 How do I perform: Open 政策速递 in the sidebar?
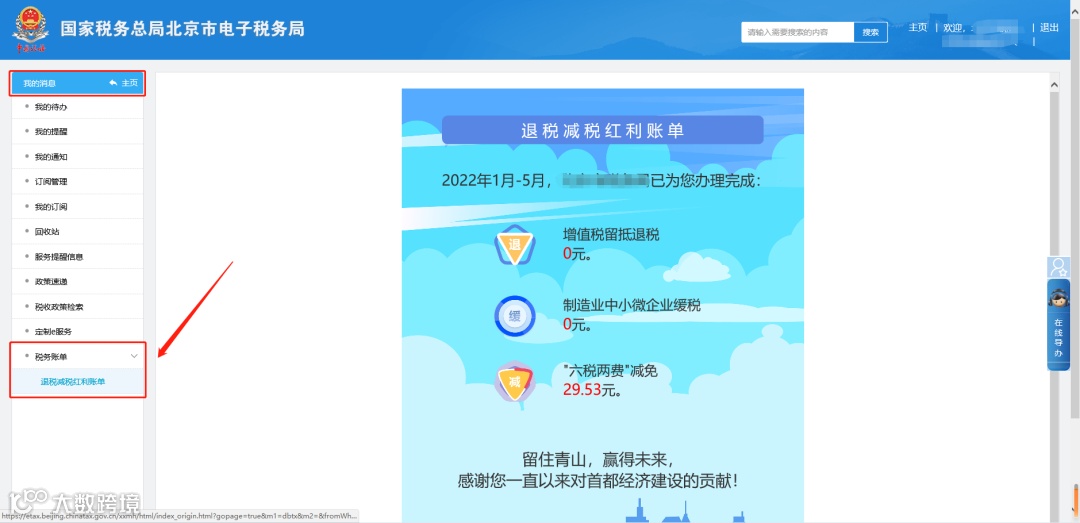point(77,281)
